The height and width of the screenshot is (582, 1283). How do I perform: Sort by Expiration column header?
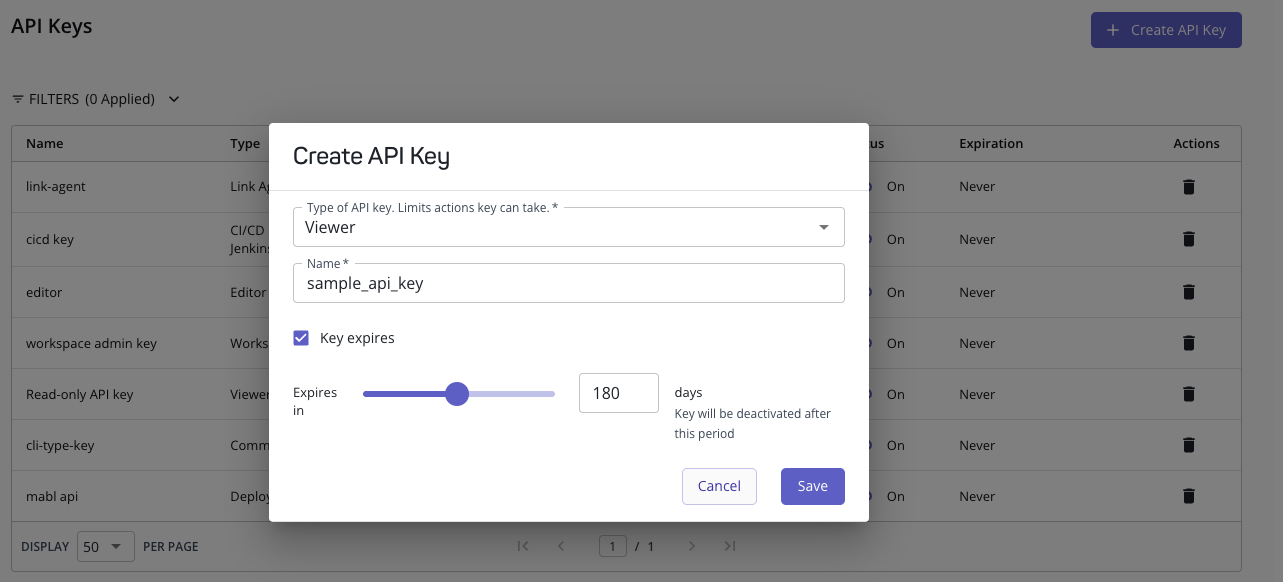click(990, 143)
